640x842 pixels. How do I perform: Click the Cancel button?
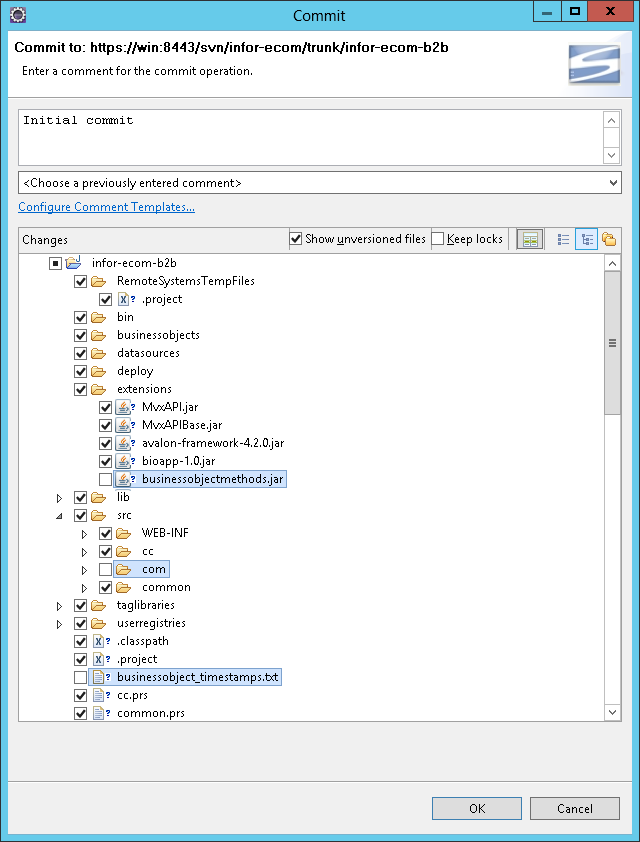click(x=574, y=808)
